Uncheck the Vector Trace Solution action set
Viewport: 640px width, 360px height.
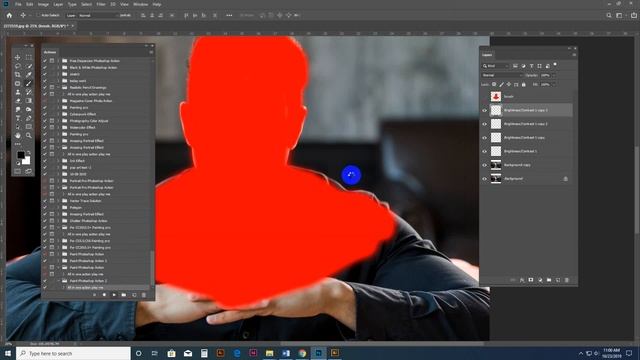click(45, 201)
